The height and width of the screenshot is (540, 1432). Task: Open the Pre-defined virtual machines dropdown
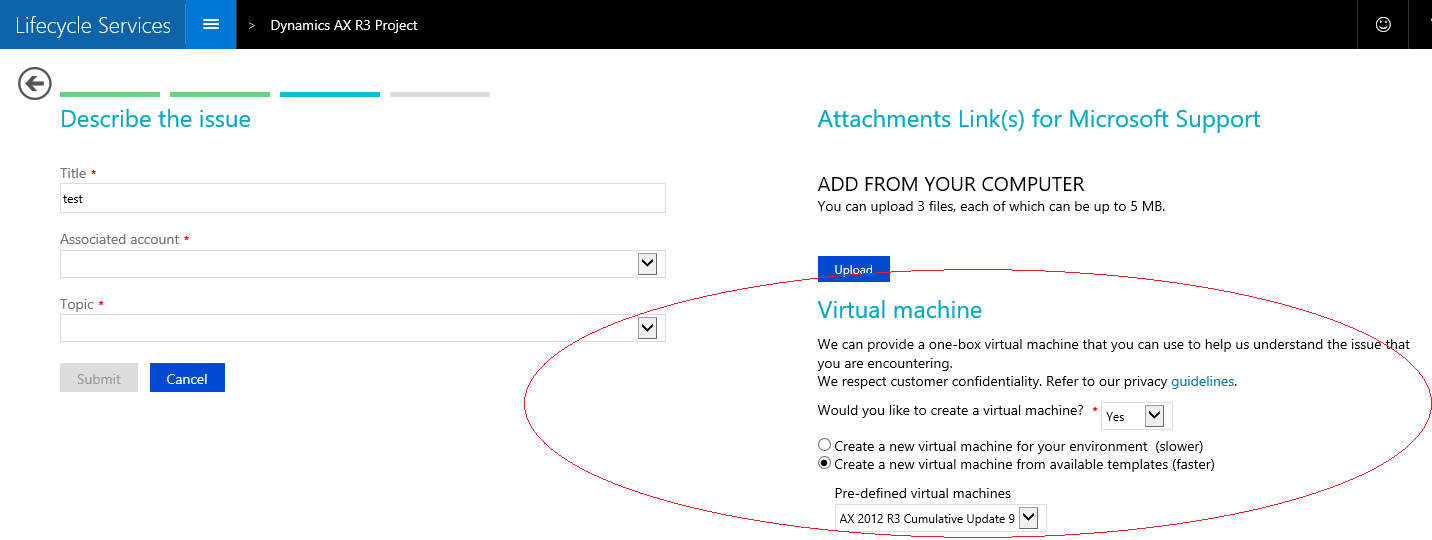pos(1028,518)
